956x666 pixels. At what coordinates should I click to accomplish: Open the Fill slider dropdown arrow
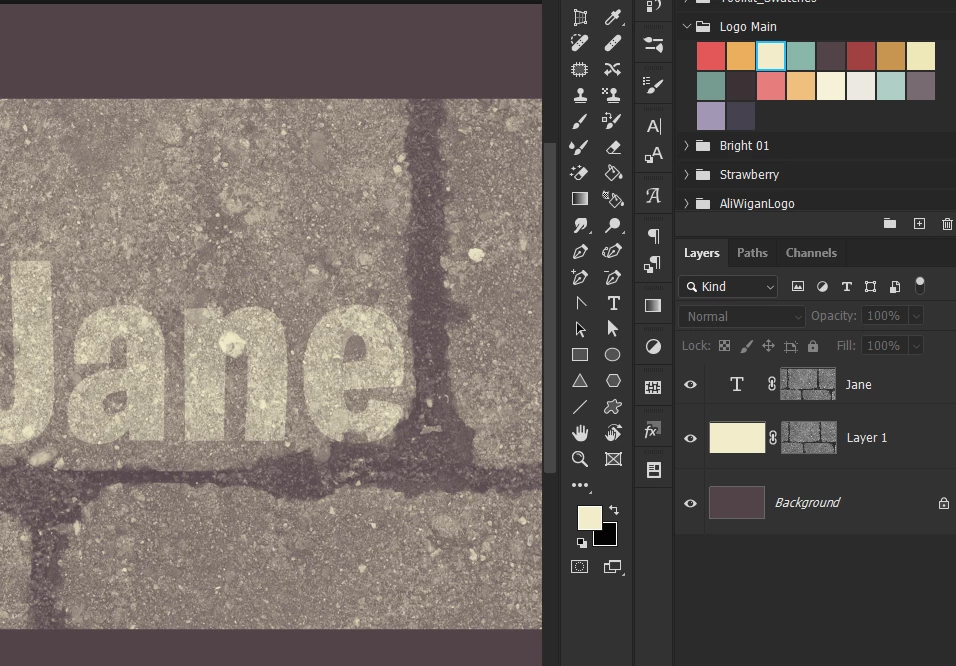coord(916,346)
